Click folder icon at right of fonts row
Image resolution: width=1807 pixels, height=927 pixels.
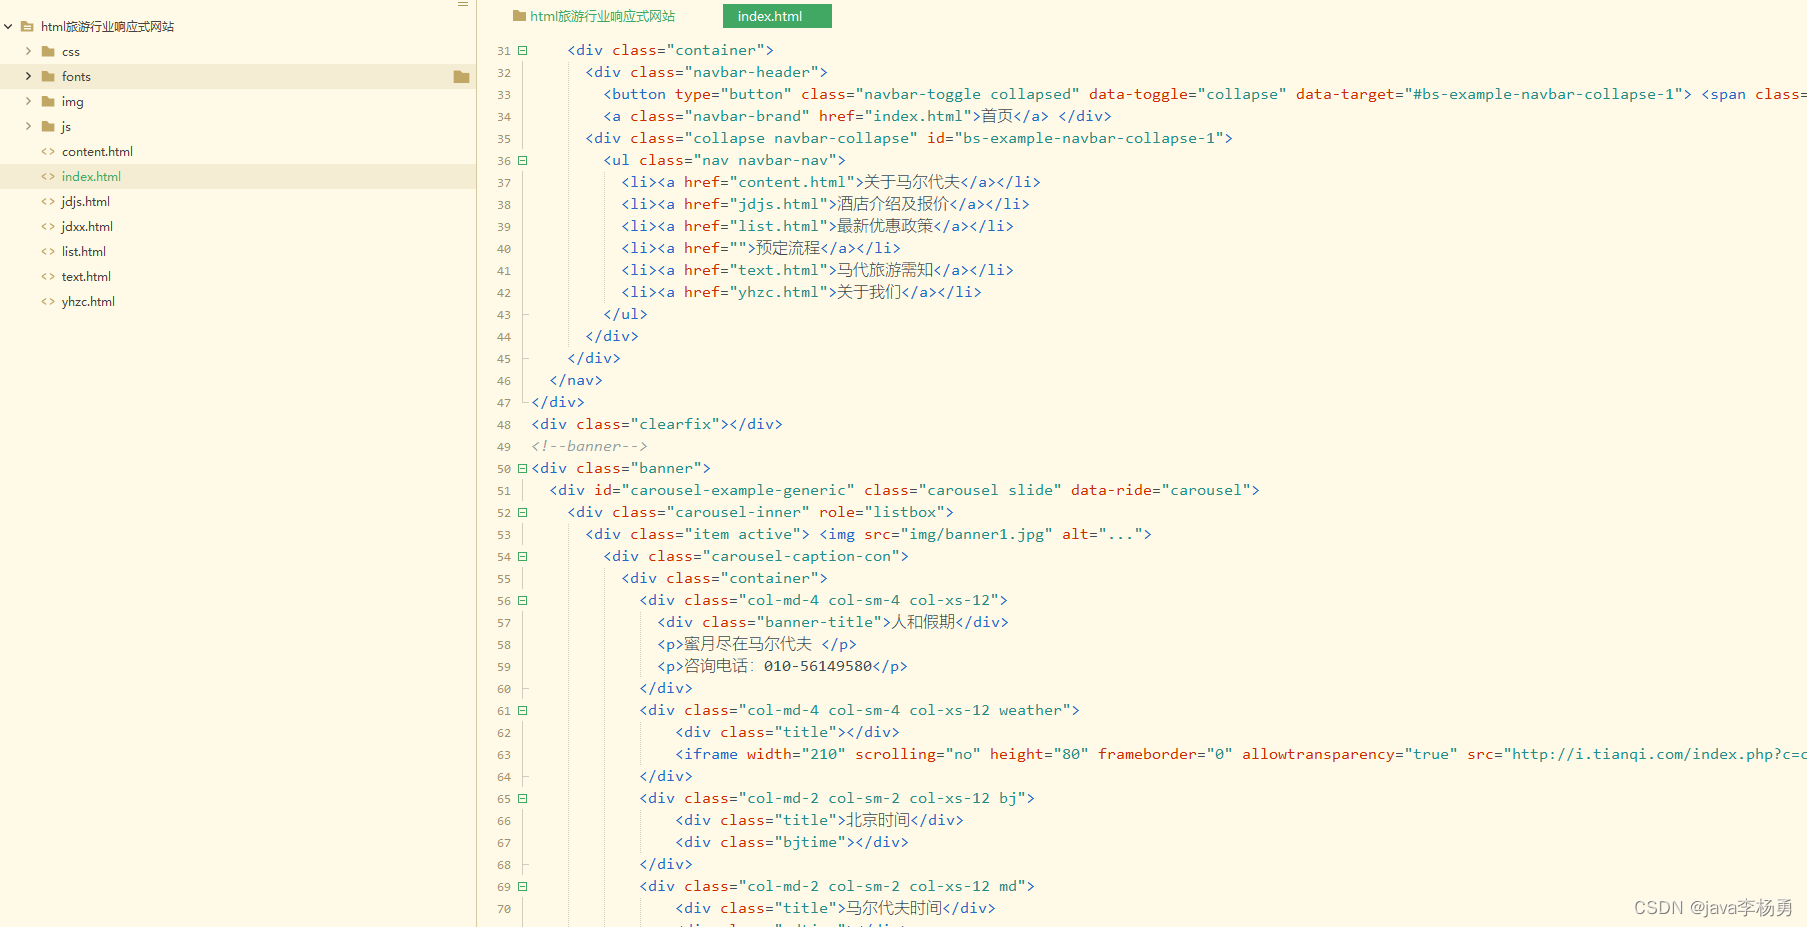(x=461, y=77)
